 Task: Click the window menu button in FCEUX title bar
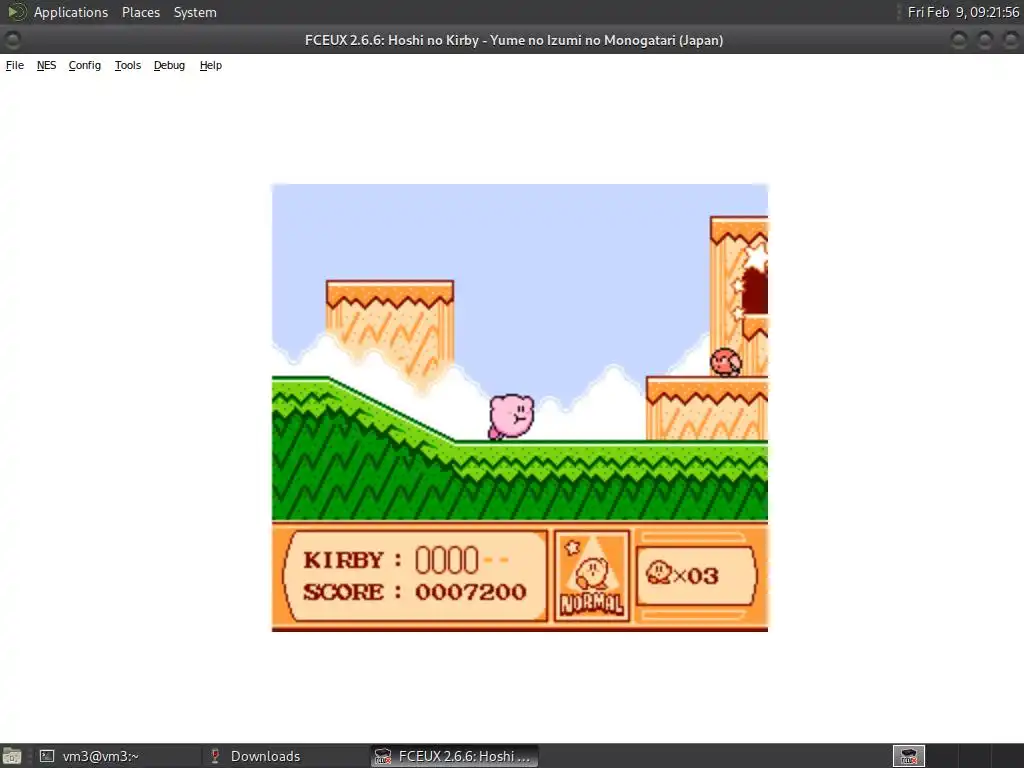pyautogui.click(x=12, y=40)
